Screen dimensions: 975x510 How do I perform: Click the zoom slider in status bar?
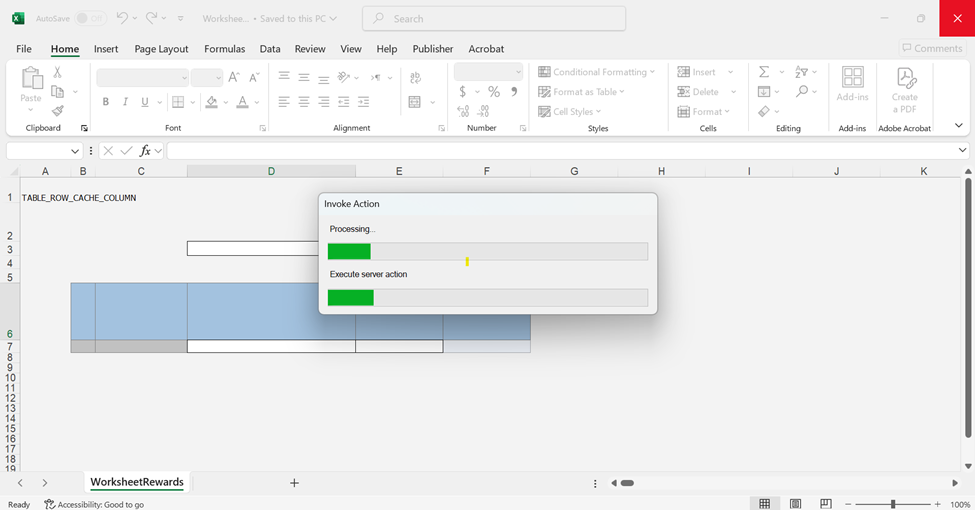point(893,504)
